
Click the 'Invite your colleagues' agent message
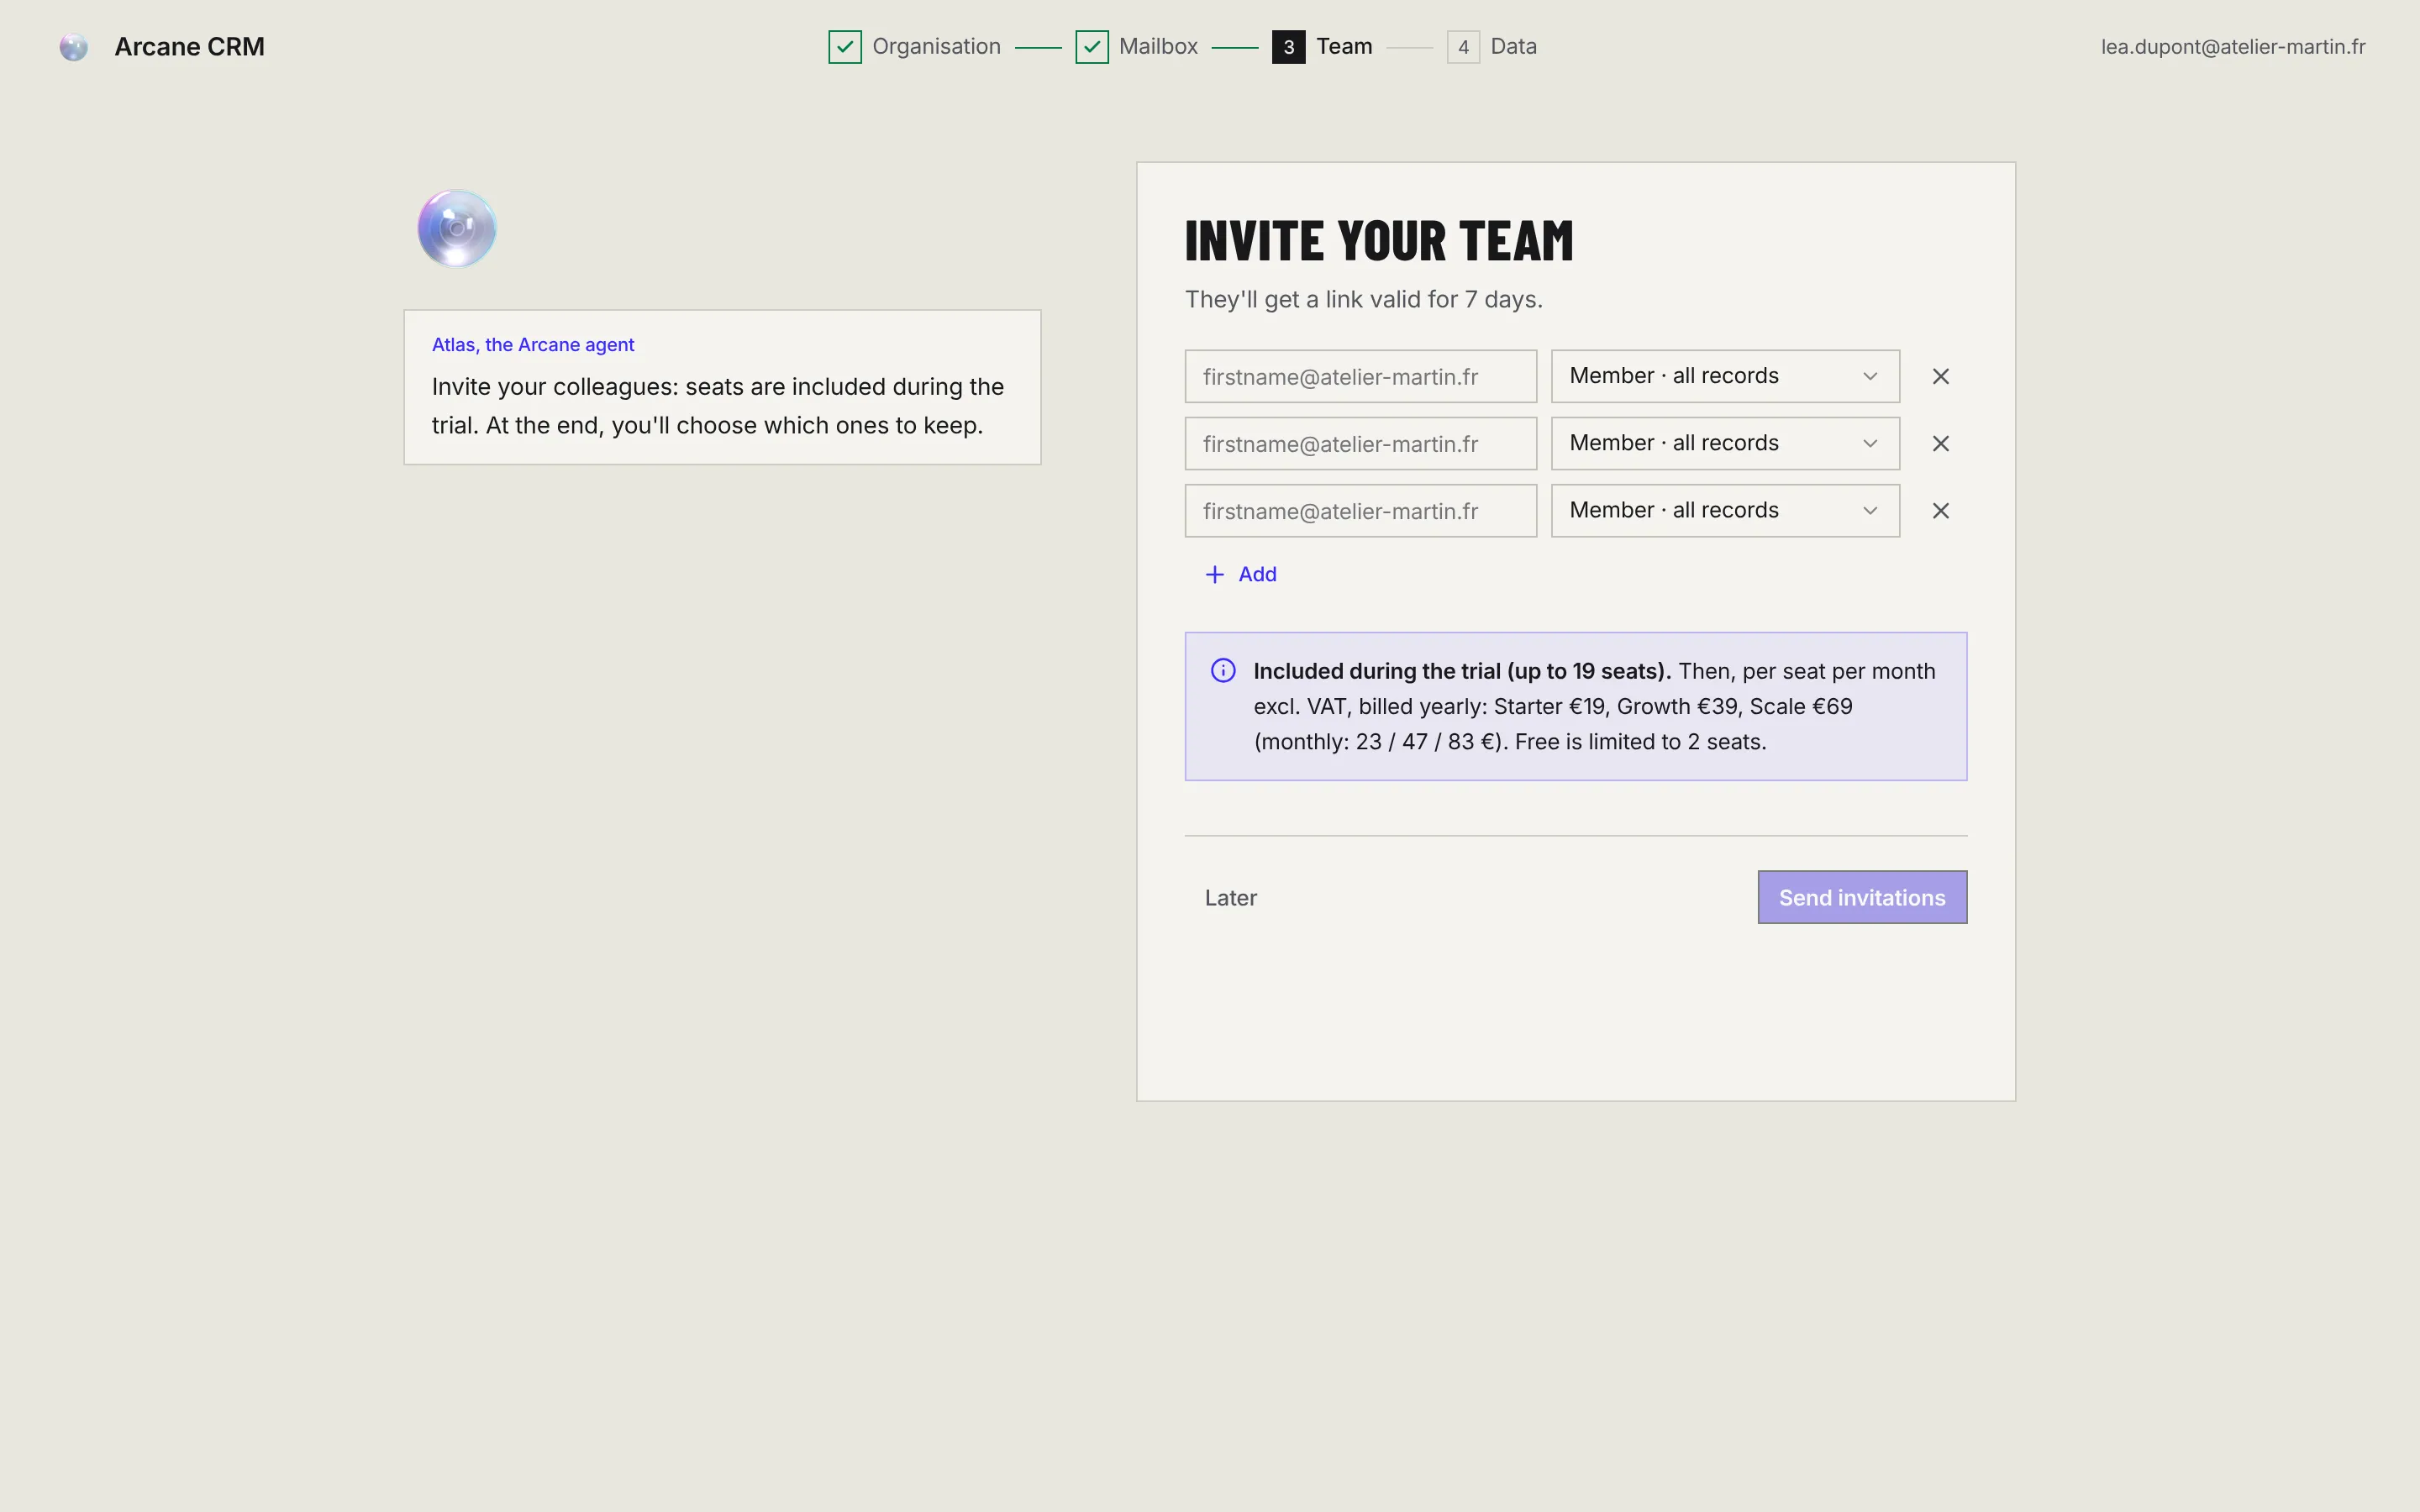point(718,405)
